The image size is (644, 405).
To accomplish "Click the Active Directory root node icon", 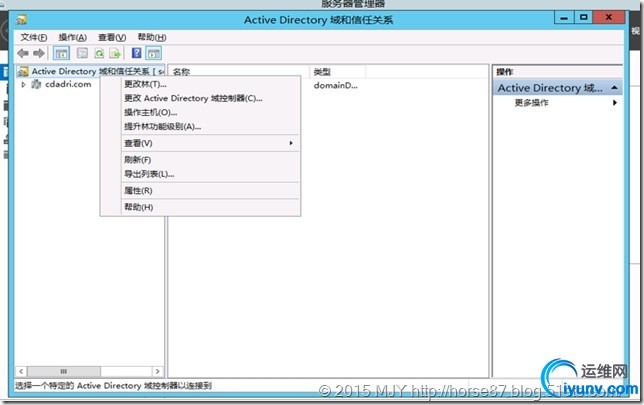I will (x=23, y=71).
